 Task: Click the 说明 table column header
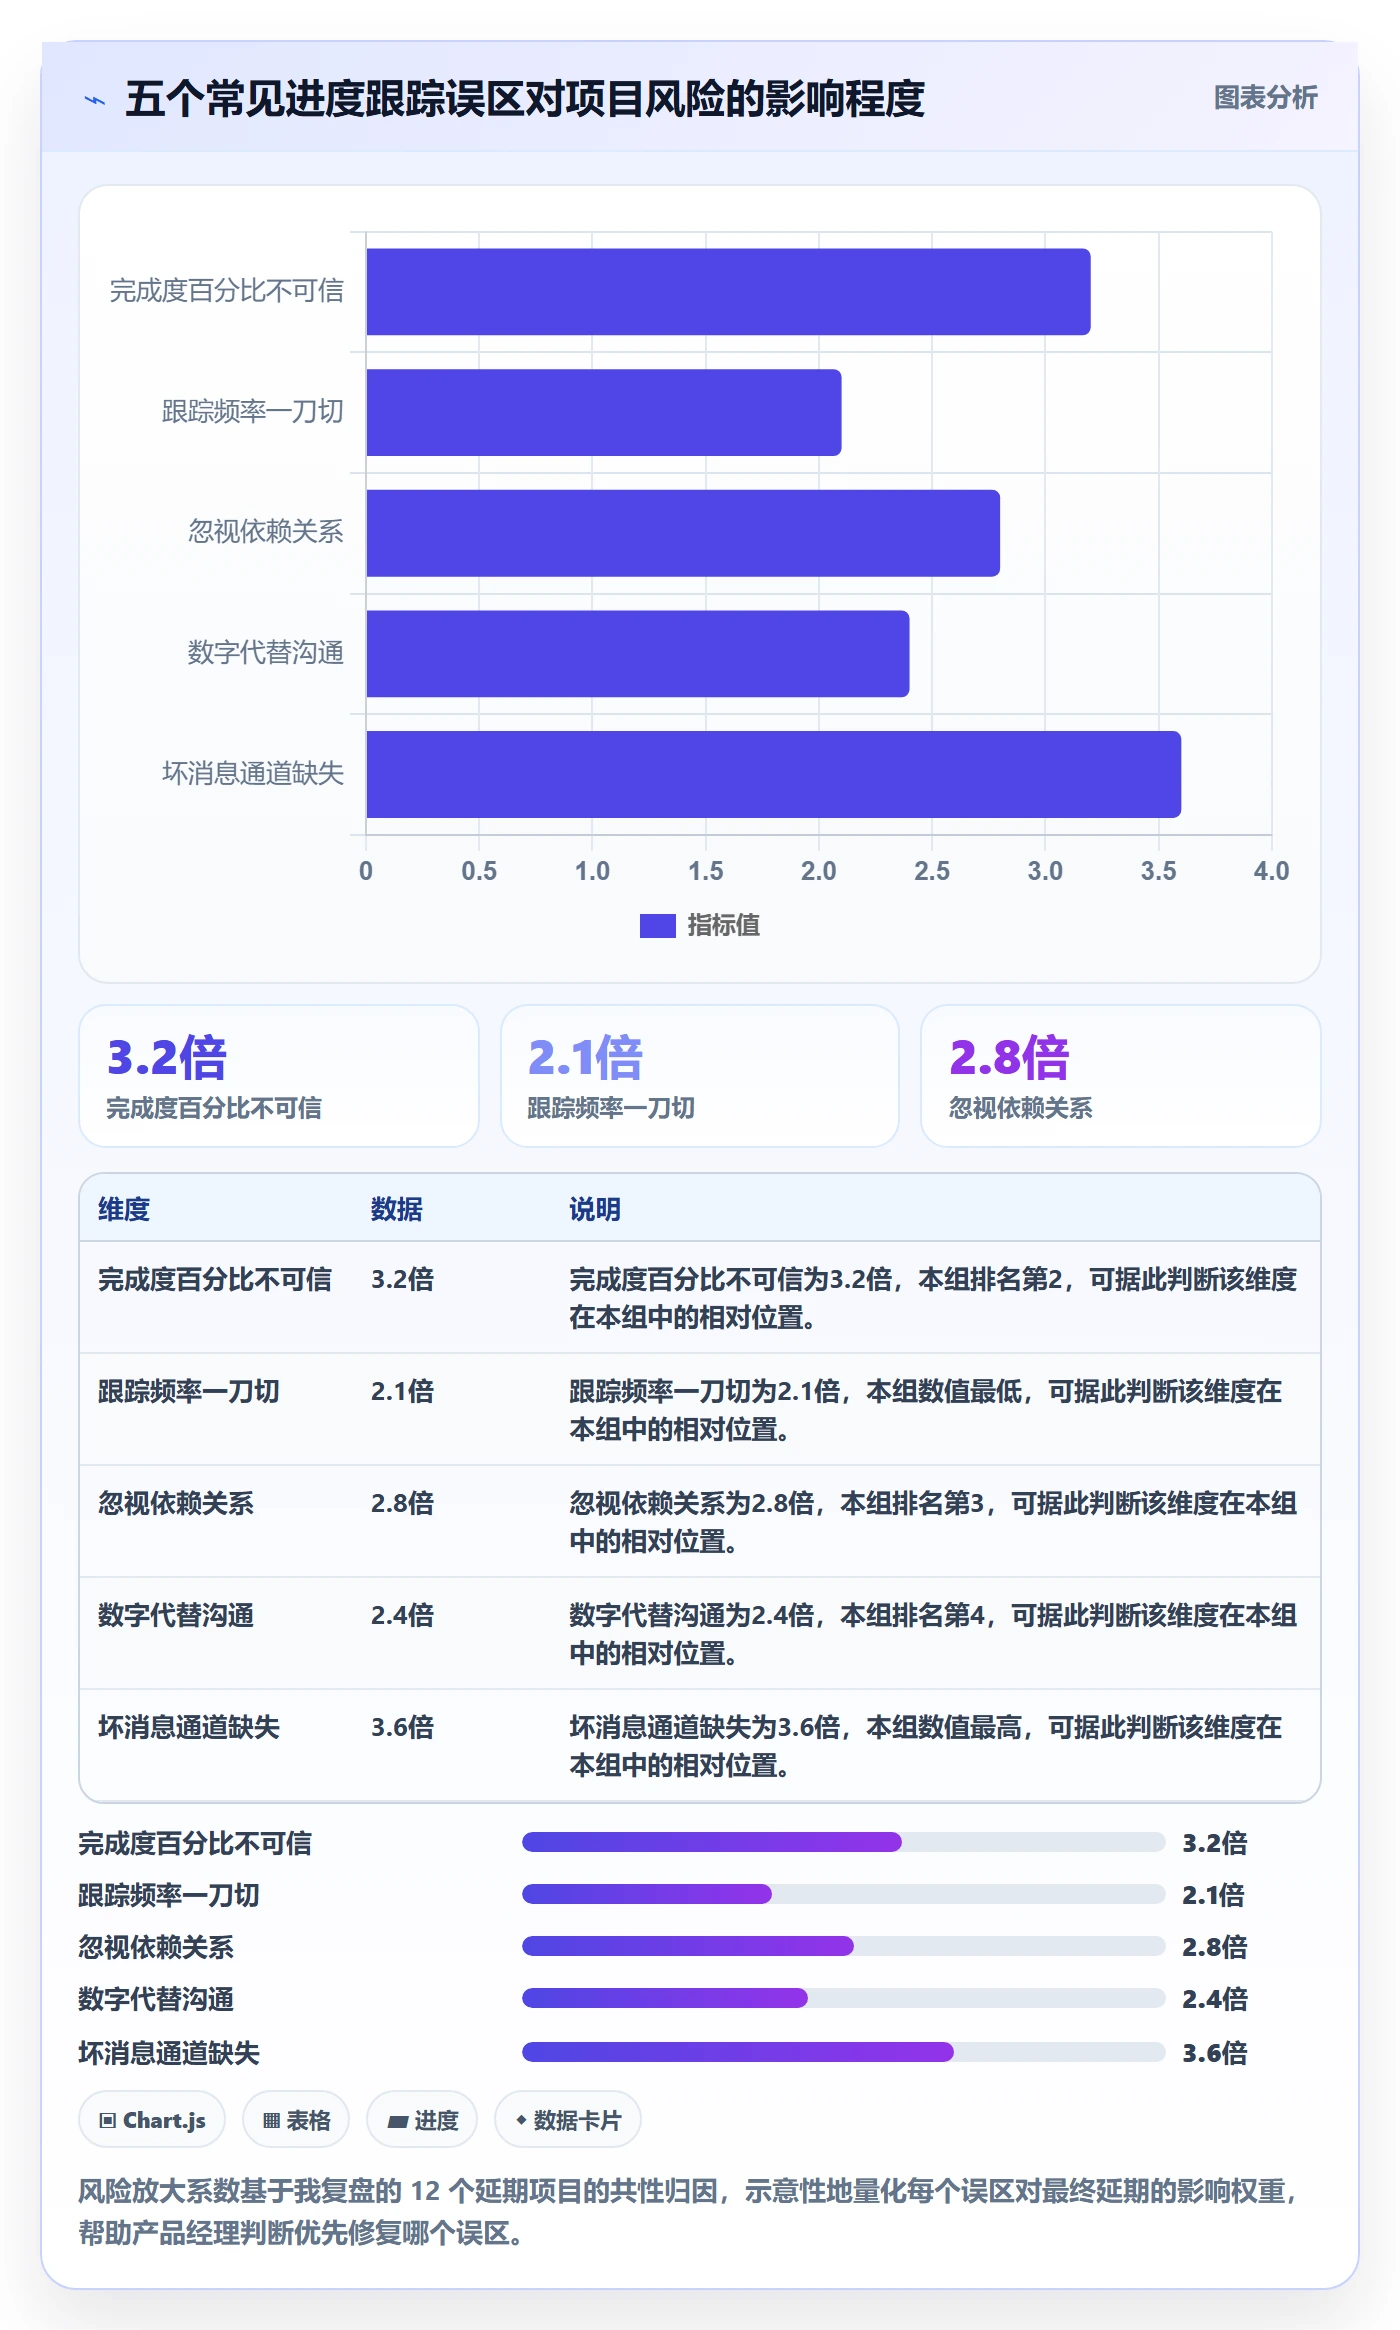click(595, 1209)
